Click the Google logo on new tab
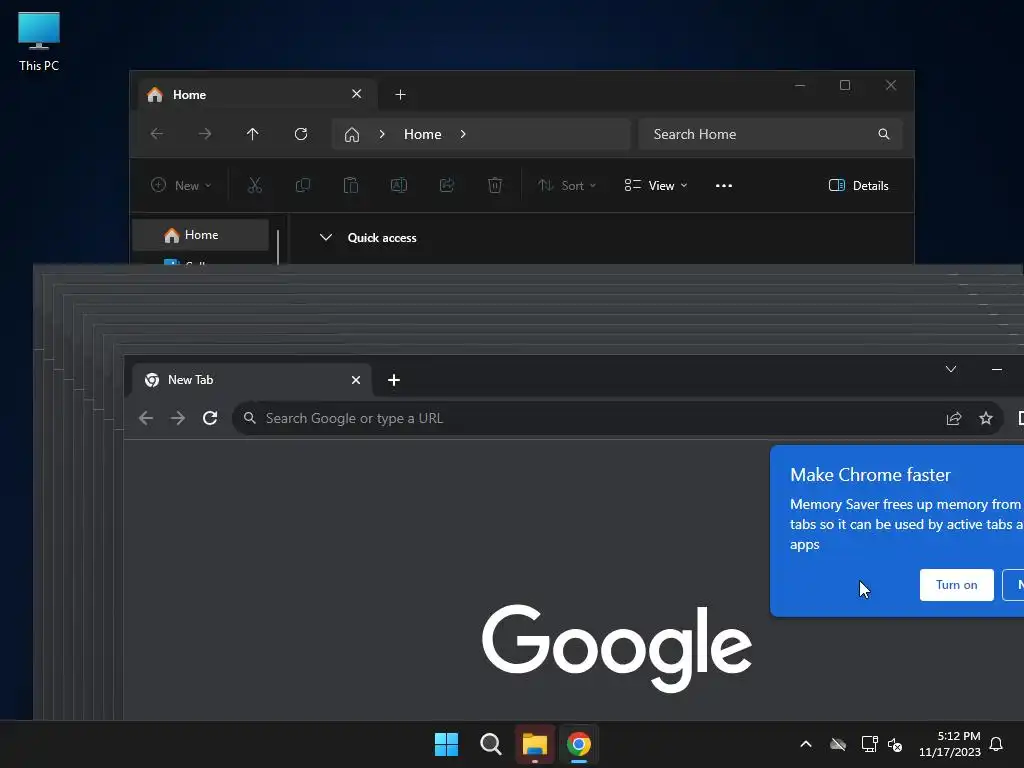Screen dimensions: 1024x768 (x=616, y=648)
